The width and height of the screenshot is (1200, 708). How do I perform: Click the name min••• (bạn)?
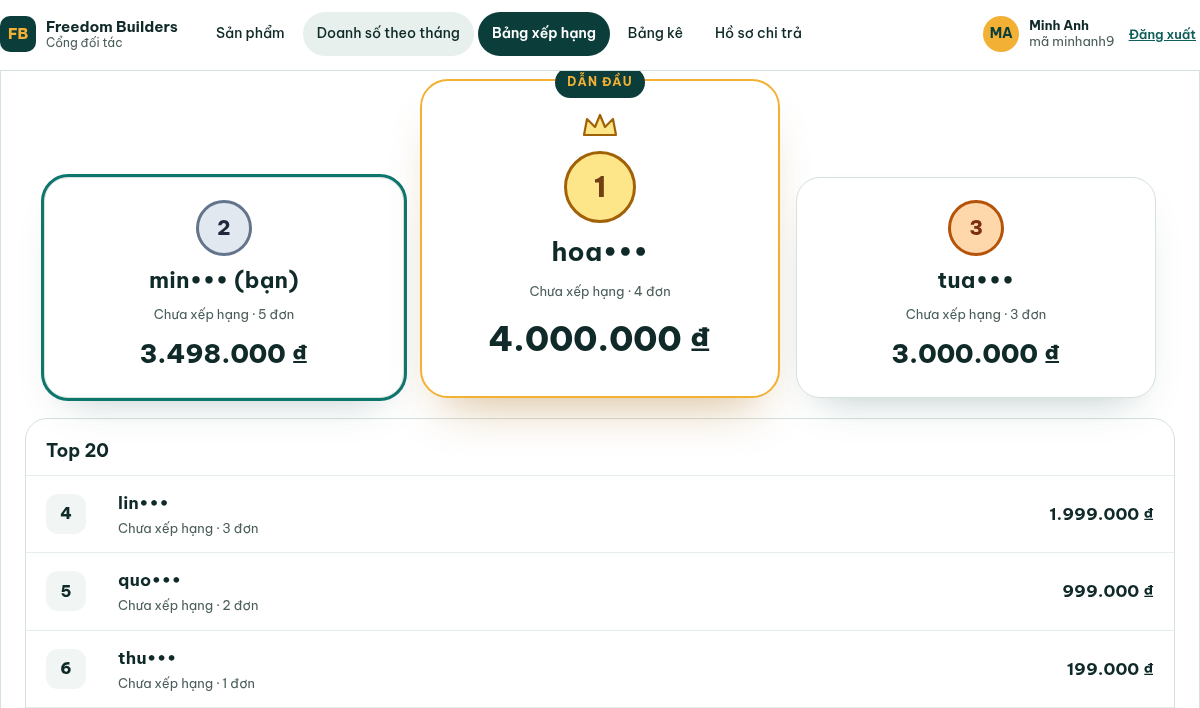[224, 281]
